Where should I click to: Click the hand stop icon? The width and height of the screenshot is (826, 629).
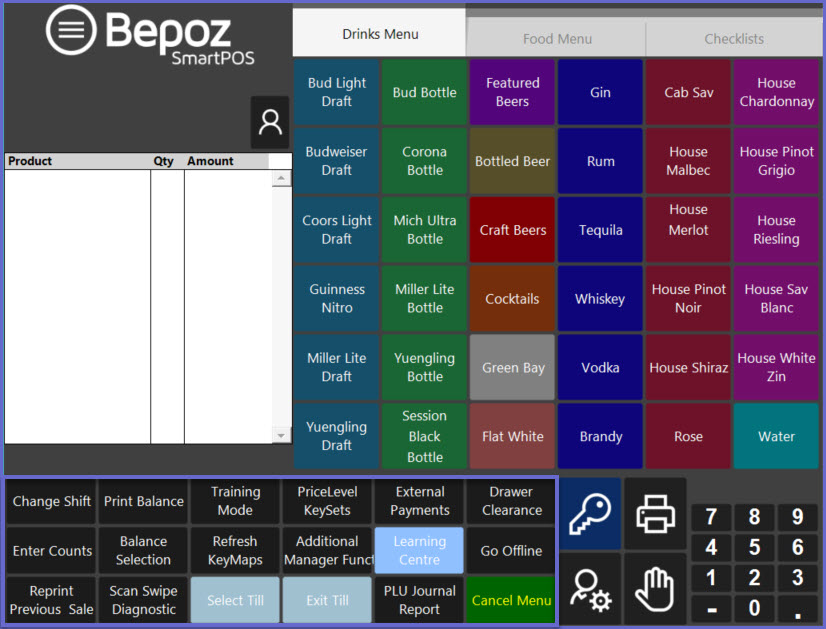656,589
